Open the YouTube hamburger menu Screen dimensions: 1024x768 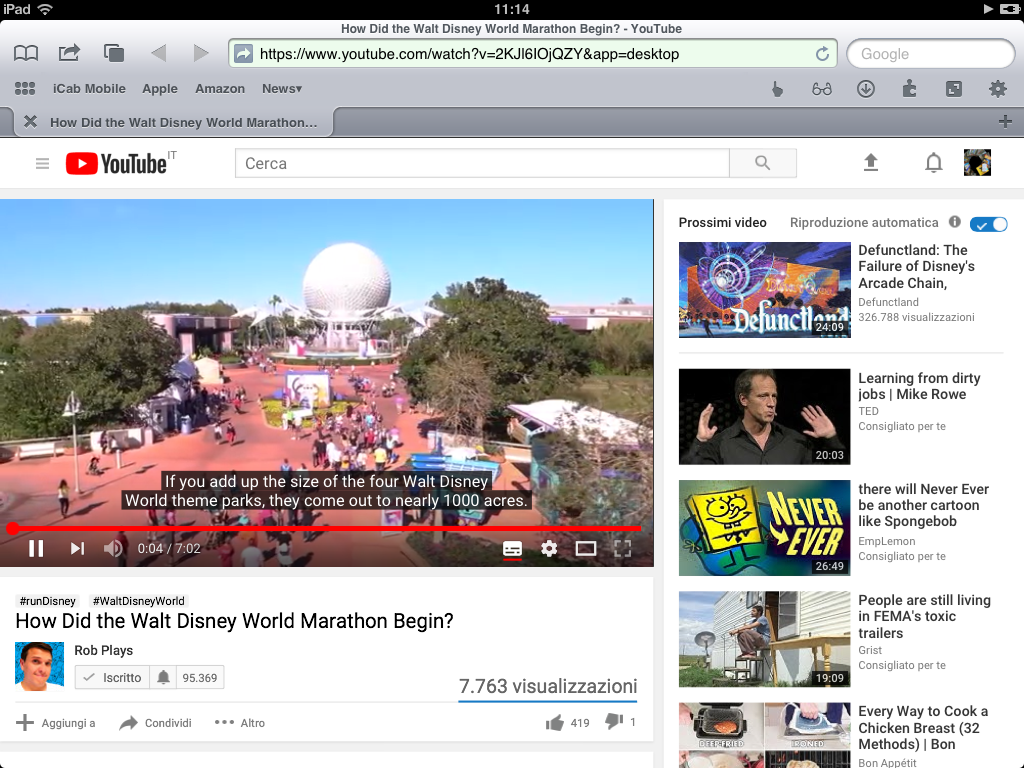42,163
